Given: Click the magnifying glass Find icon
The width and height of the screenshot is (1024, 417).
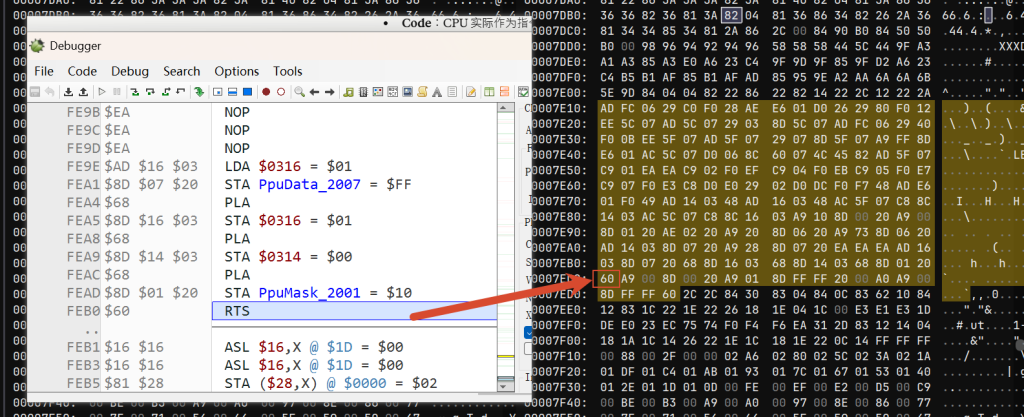Looking at the screenshot, I should click(299, 92).
